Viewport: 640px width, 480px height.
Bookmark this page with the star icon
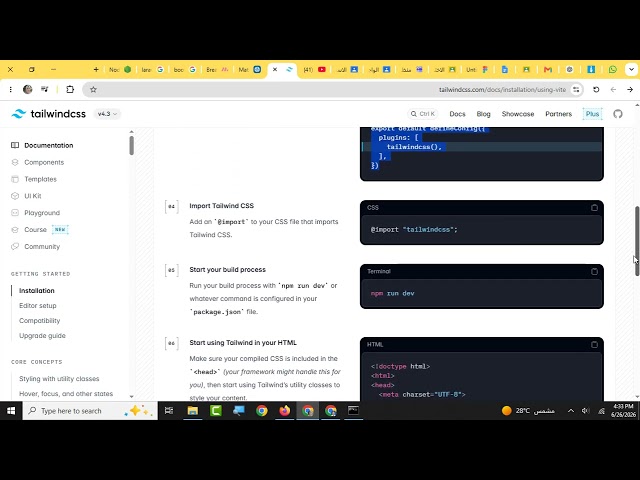click(93, 89)
